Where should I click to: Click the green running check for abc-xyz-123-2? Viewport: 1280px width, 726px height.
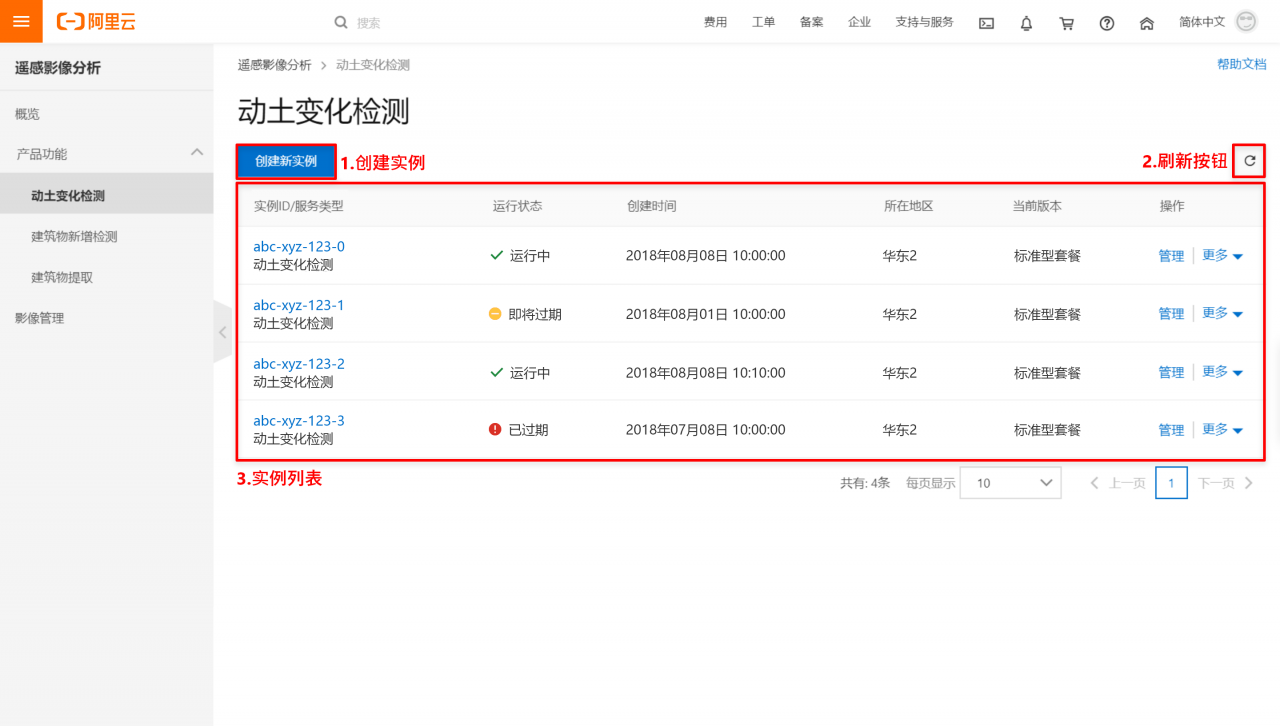(x=496, y=372)
